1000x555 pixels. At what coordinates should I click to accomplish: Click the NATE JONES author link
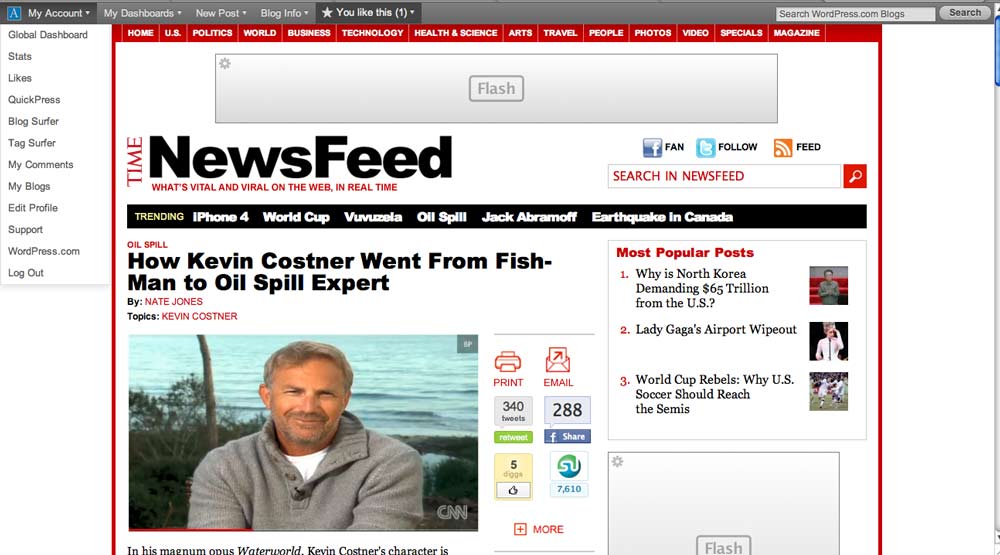pyautogui.click(x=173, y=302)
